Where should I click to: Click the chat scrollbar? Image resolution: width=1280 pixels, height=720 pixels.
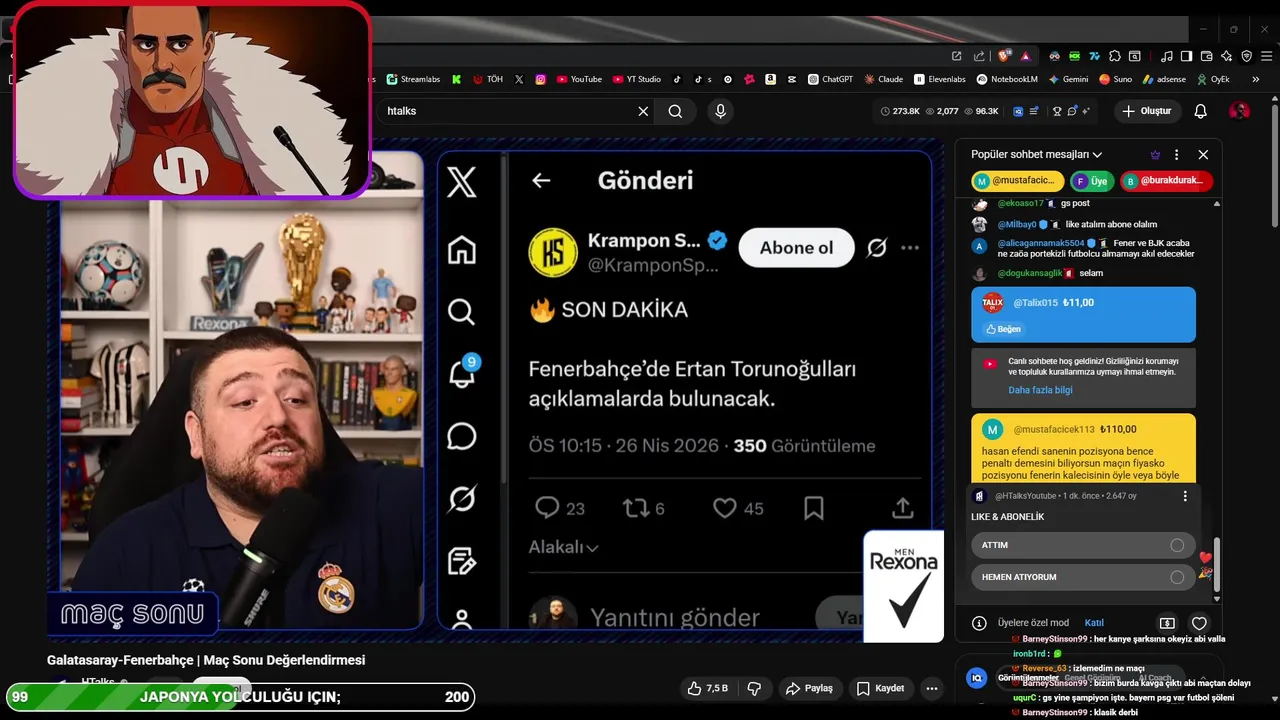coord(1217,565)
